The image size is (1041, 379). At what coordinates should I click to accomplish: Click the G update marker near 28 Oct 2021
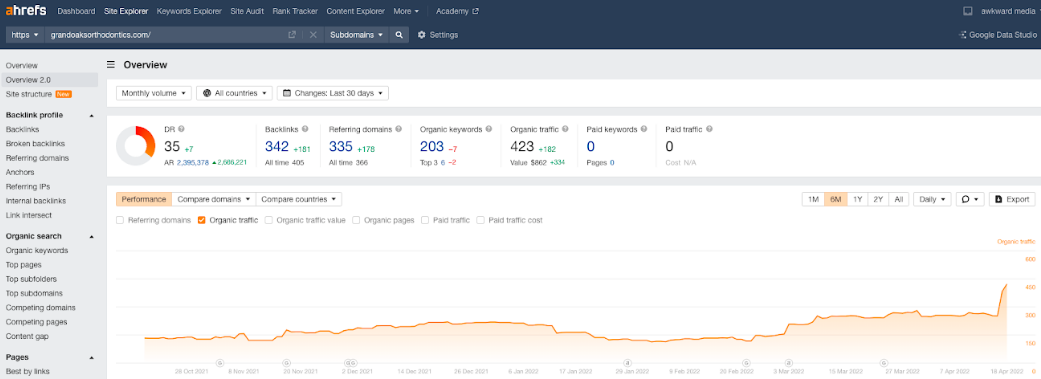pos(220,362)
